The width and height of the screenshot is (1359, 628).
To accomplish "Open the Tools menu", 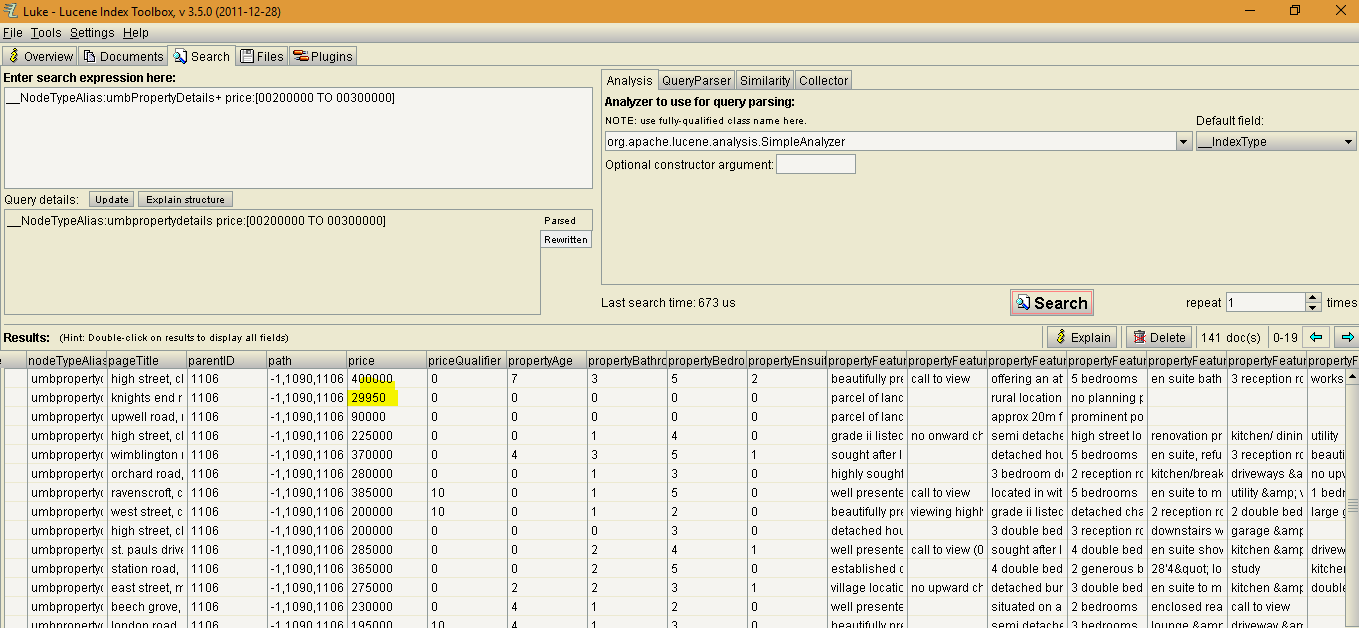I will pyautogui.click(x=46, y=33).
